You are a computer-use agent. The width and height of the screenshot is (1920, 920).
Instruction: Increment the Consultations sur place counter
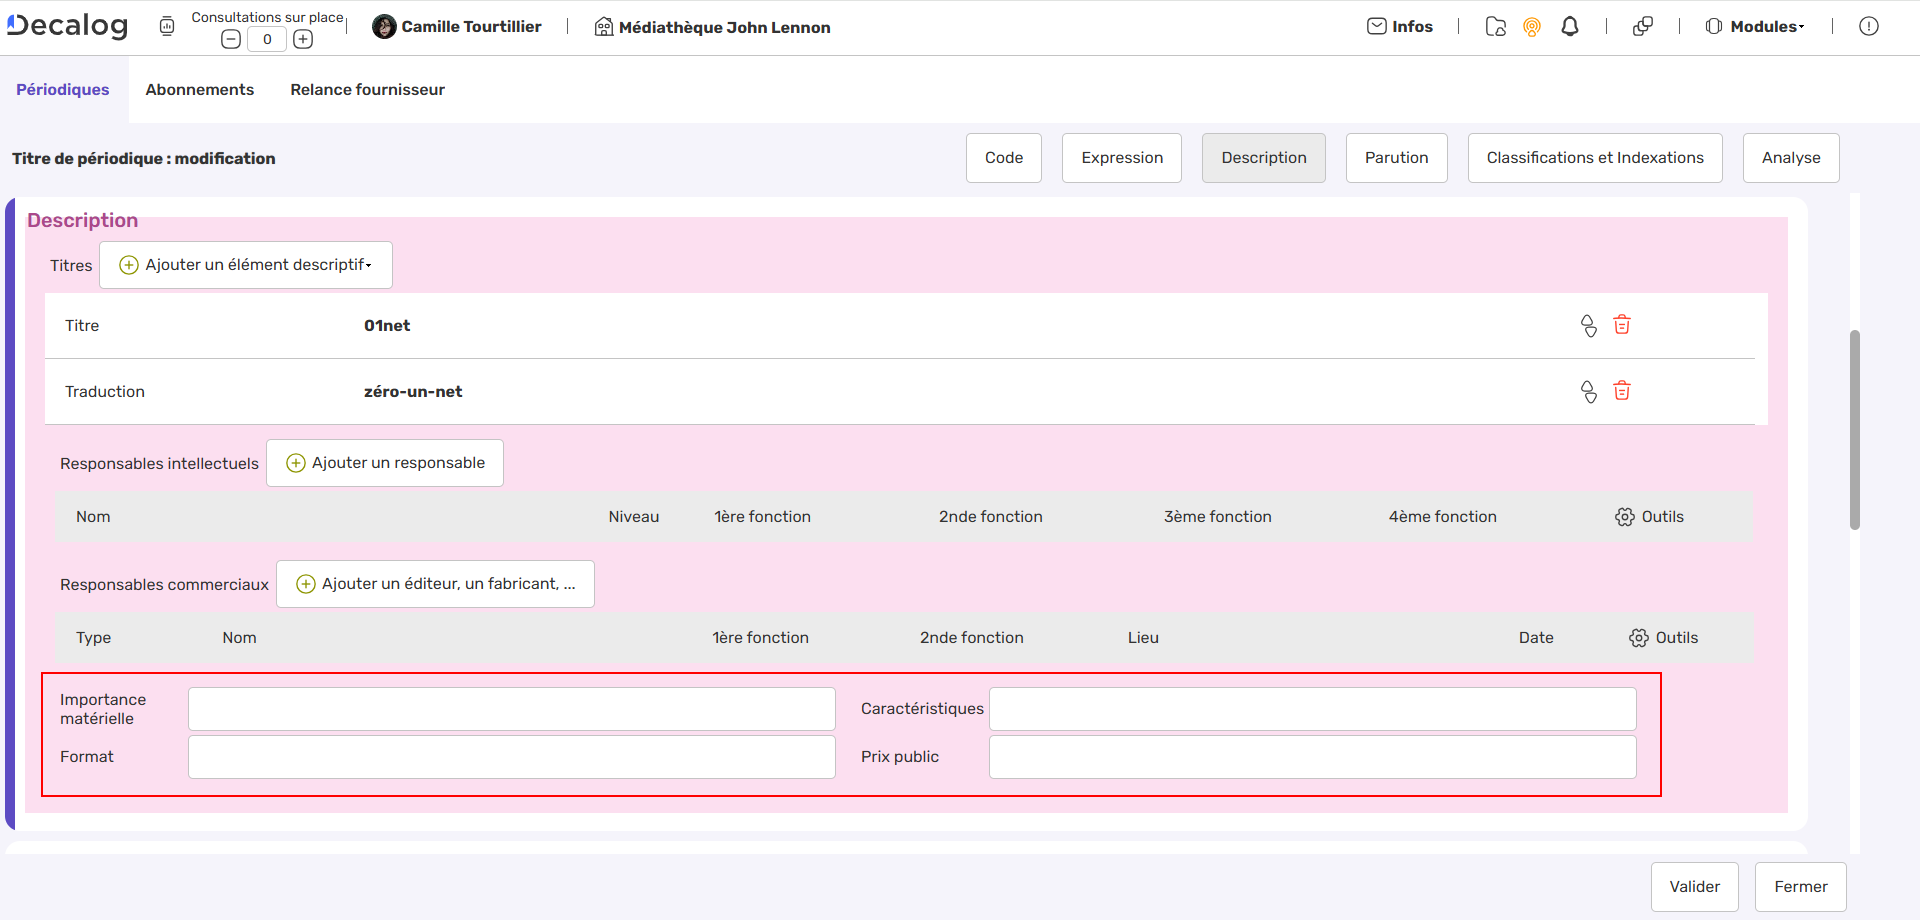click(303, 39)
